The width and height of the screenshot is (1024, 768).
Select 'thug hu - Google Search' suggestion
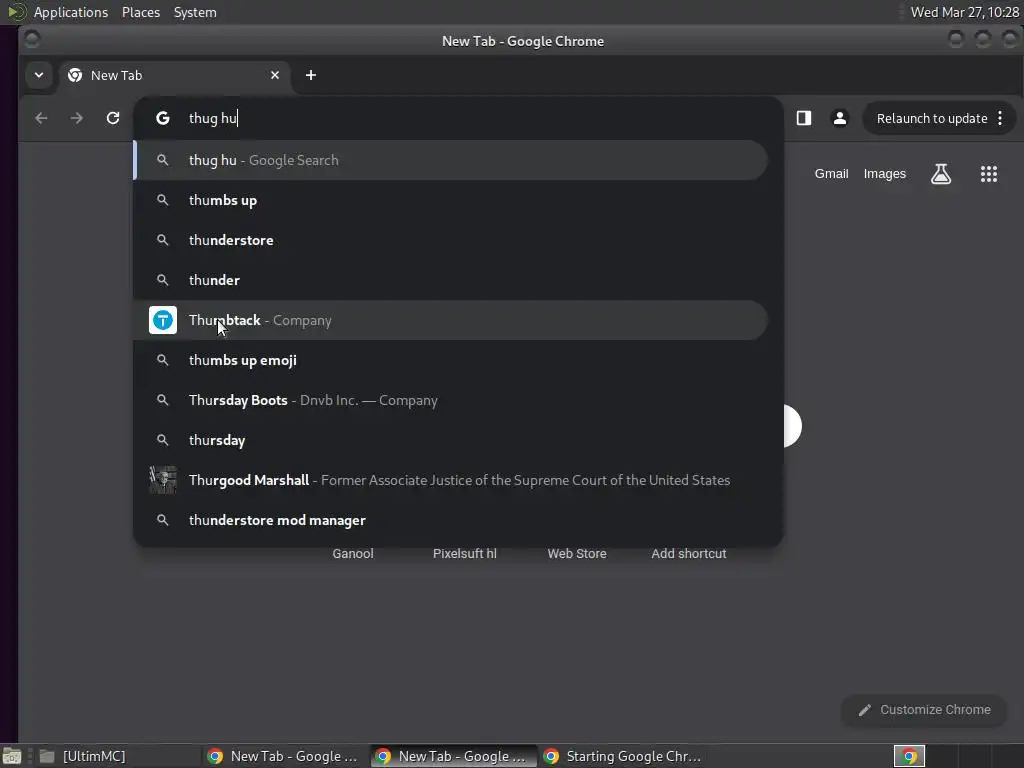point(451,161)
